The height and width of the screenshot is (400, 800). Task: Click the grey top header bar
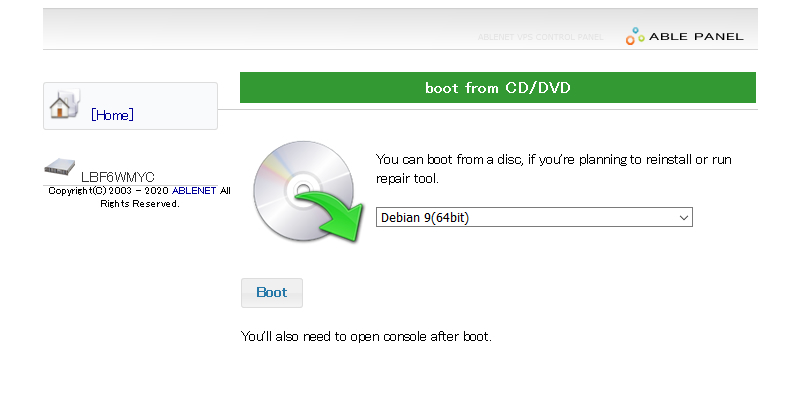[x=300, y=30]
